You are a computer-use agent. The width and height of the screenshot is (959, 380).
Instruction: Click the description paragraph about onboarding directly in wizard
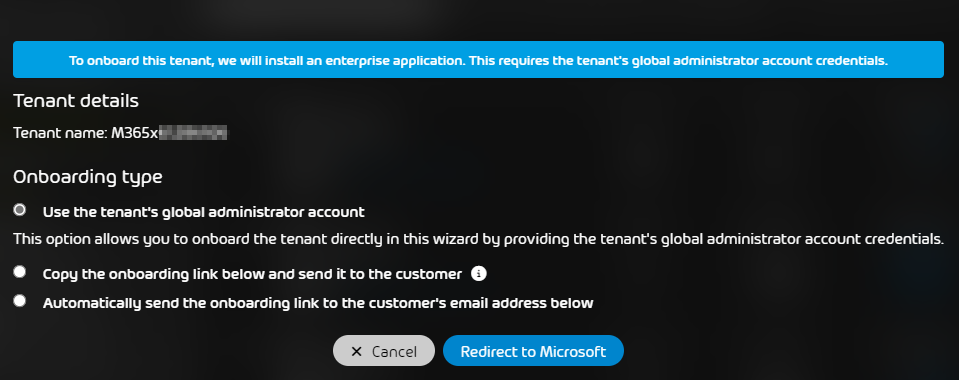click(x=478, y=239)
